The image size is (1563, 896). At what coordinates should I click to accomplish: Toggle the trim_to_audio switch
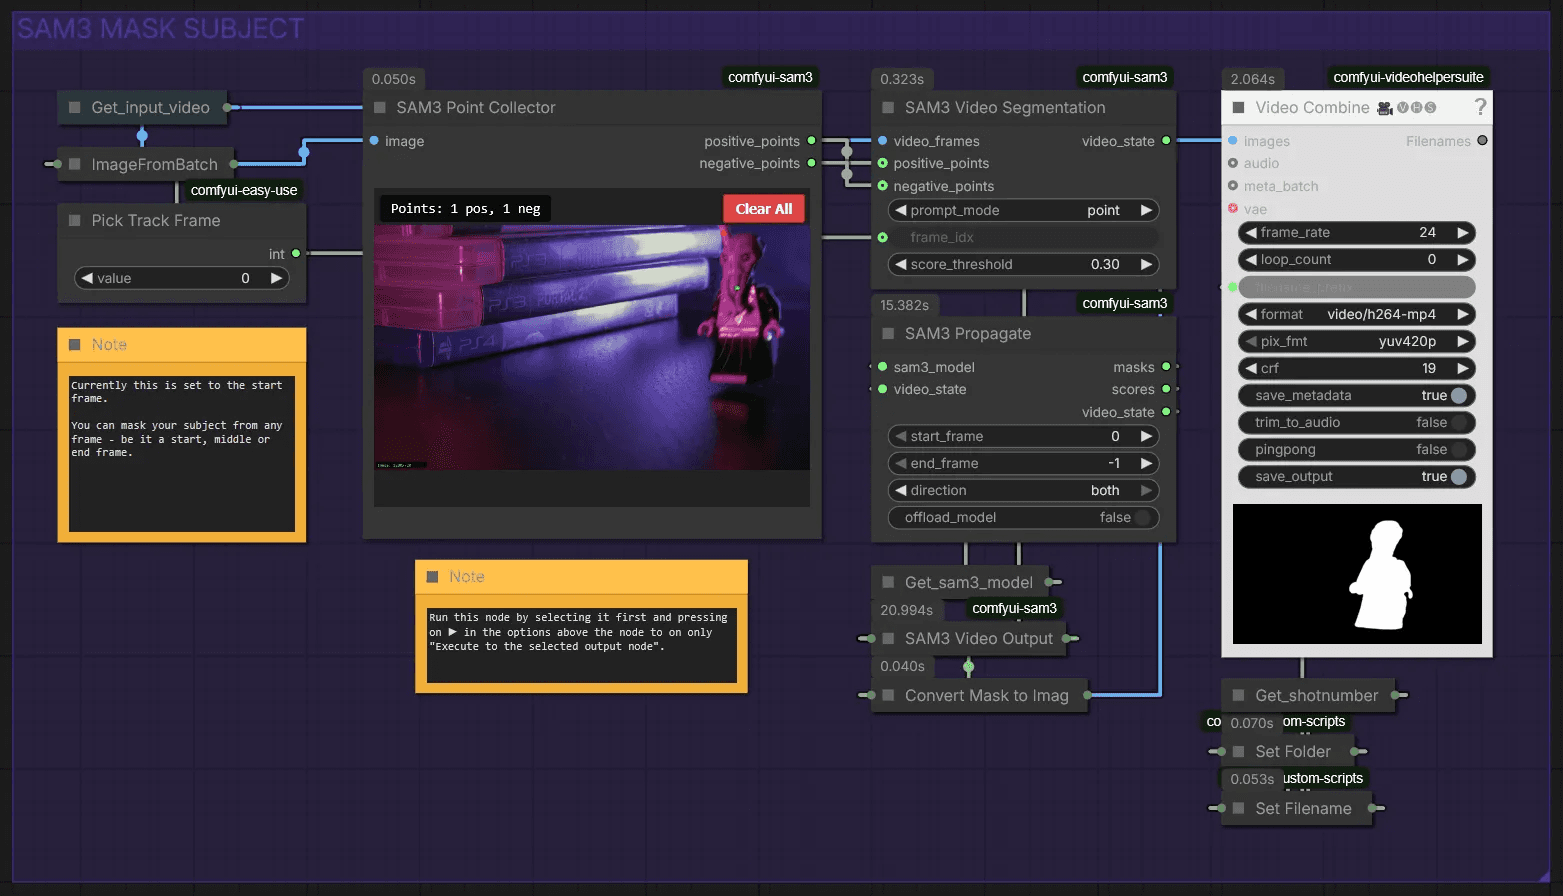1459,422
